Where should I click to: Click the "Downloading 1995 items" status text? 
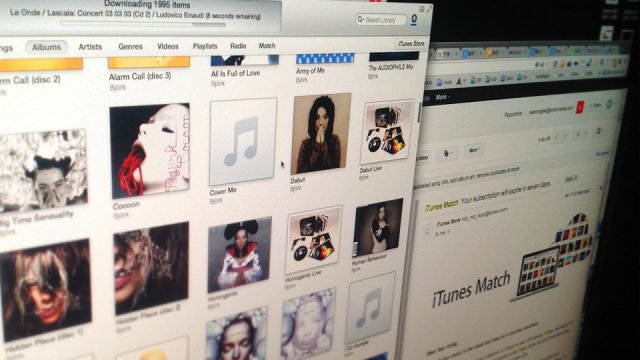click(x=147, y=5)
